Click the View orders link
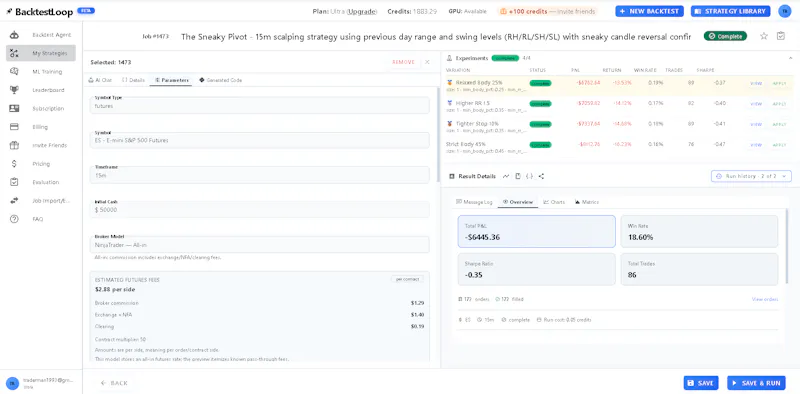The width and height of the screenshot is (800, 394). (765, 299)
